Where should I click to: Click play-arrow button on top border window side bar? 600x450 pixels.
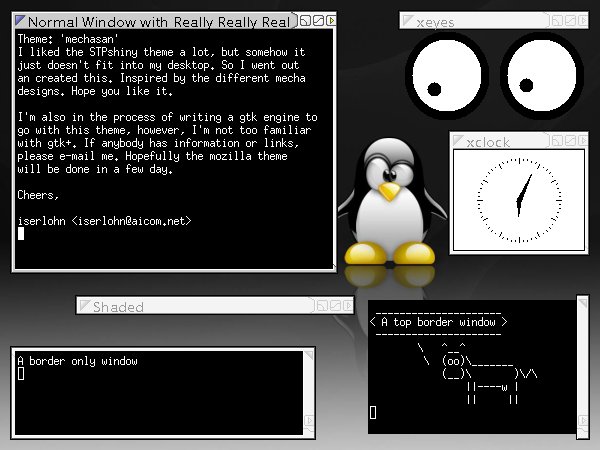pyautogui.click(x=583, y=421)
